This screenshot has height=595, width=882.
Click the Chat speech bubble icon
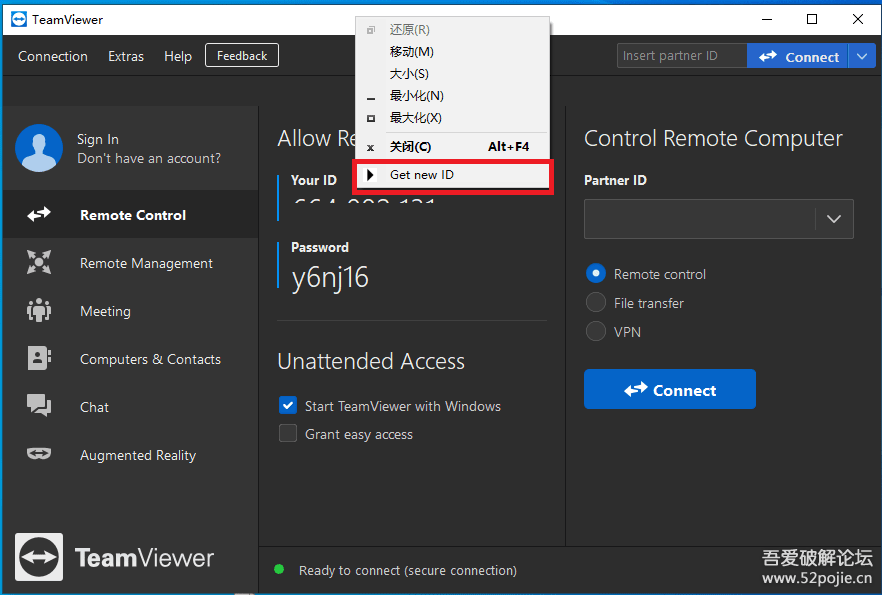(x=39, y=406)
